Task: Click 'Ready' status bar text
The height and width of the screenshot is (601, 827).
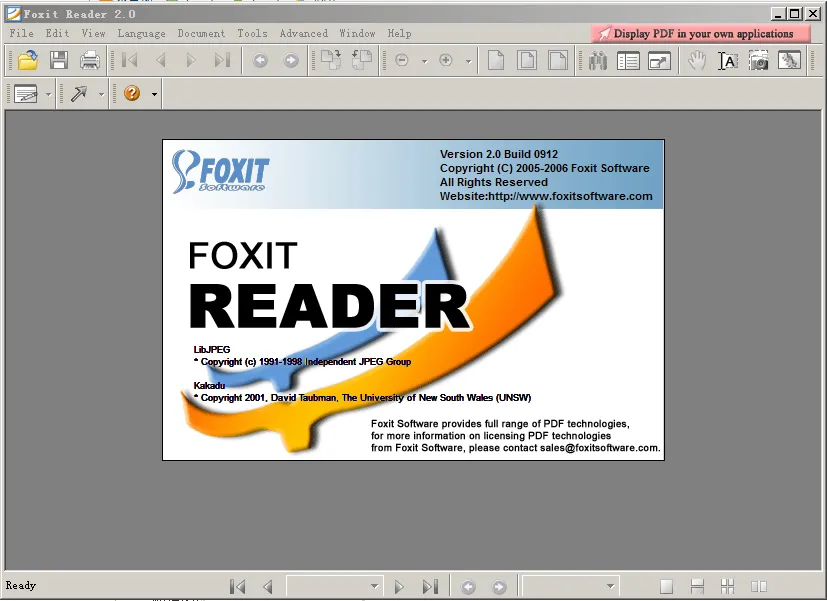Action: click(21, 585)
